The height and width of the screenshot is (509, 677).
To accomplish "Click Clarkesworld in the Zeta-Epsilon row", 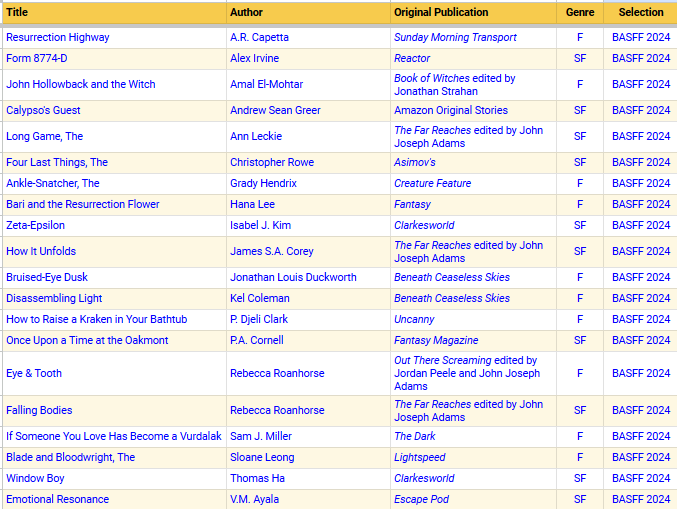I will pyautogui.click(x=424, y=225).
